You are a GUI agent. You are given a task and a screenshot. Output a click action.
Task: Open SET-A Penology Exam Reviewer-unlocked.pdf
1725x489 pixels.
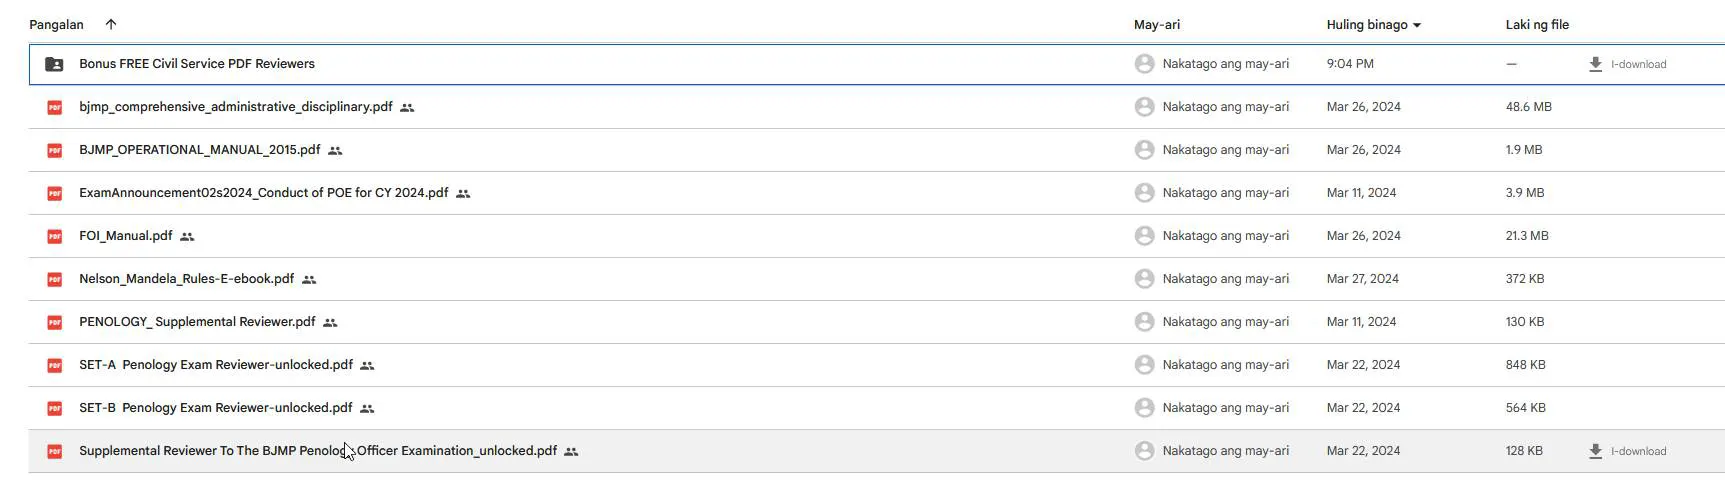click(x=216, y=365)
